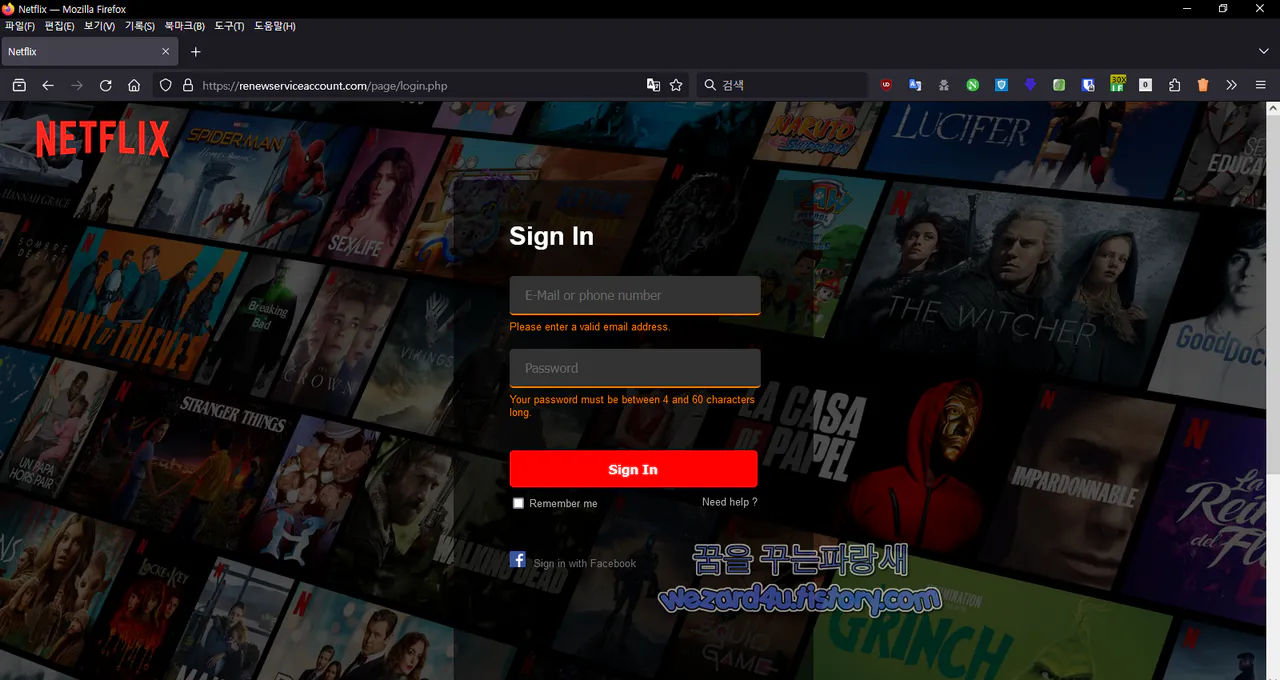Click Sign in with Facebook link
1280x680 pixels.
[585, 564]
